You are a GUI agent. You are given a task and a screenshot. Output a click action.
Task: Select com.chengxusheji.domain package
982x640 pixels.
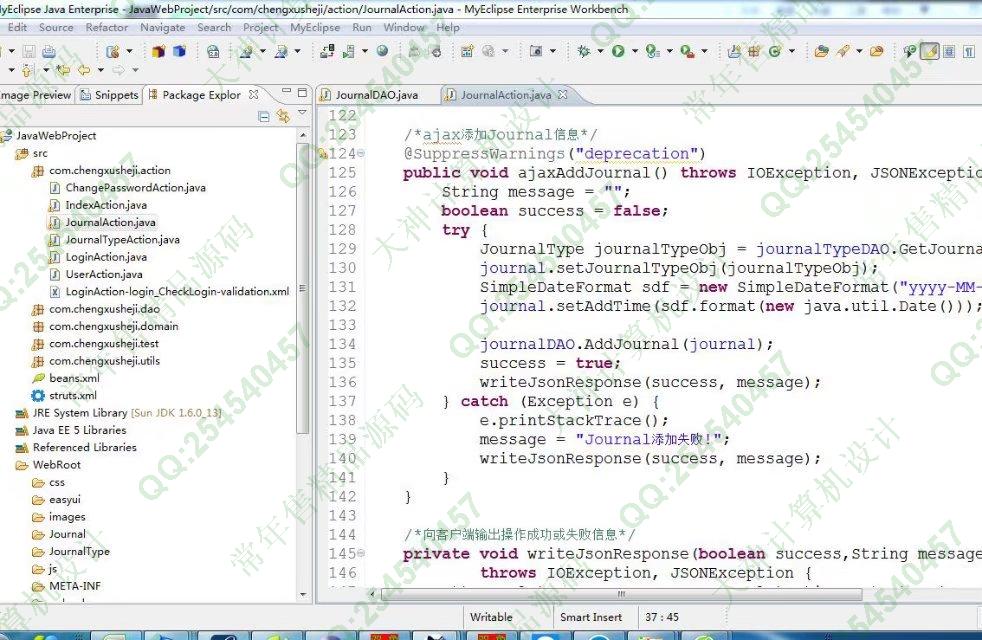click(x=113, y=326)
